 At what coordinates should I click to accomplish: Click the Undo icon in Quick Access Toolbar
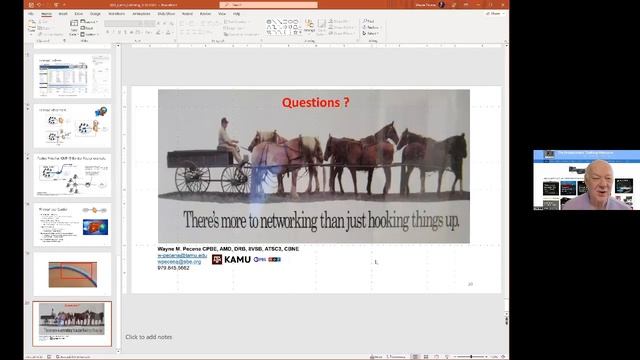tap(40, 5)
